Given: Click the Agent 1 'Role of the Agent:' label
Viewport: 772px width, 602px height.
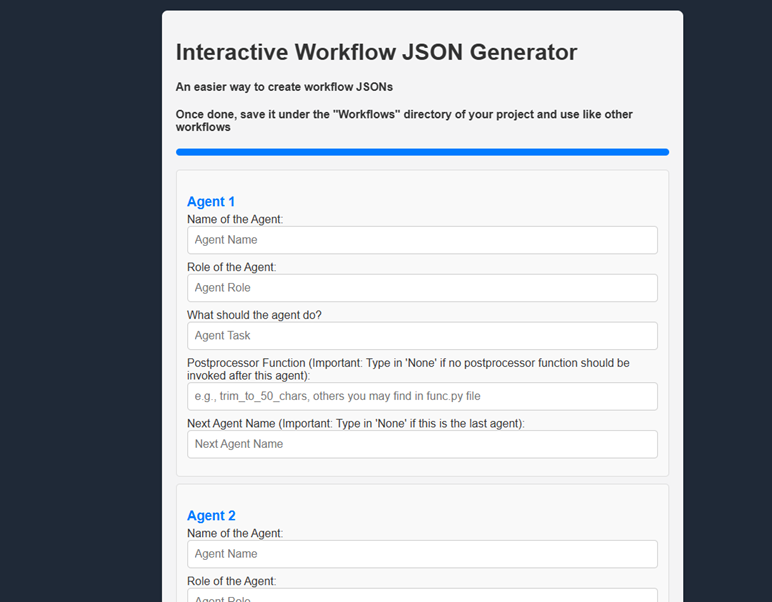Looking at the screenshot, I should tap(231, 267).
